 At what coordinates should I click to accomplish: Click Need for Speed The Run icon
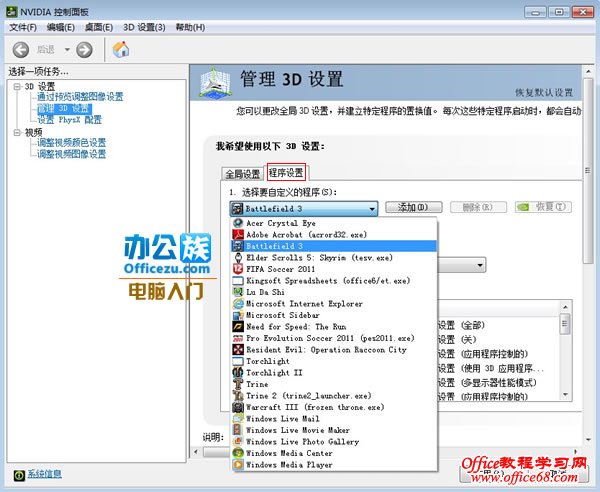tap(238, 326)
